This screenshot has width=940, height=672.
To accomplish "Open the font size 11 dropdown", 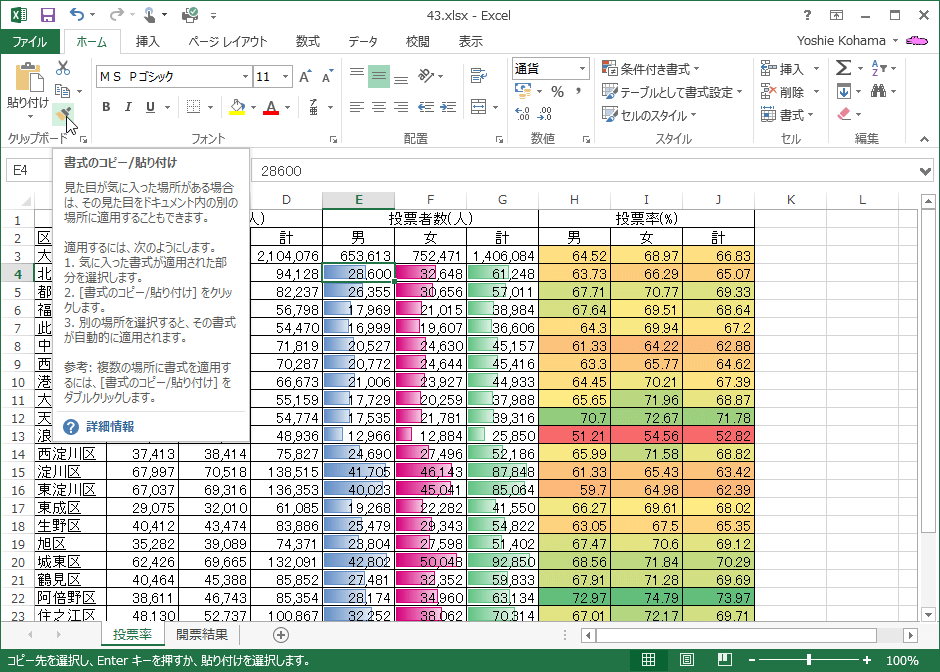I will click(x=285, y=77).
